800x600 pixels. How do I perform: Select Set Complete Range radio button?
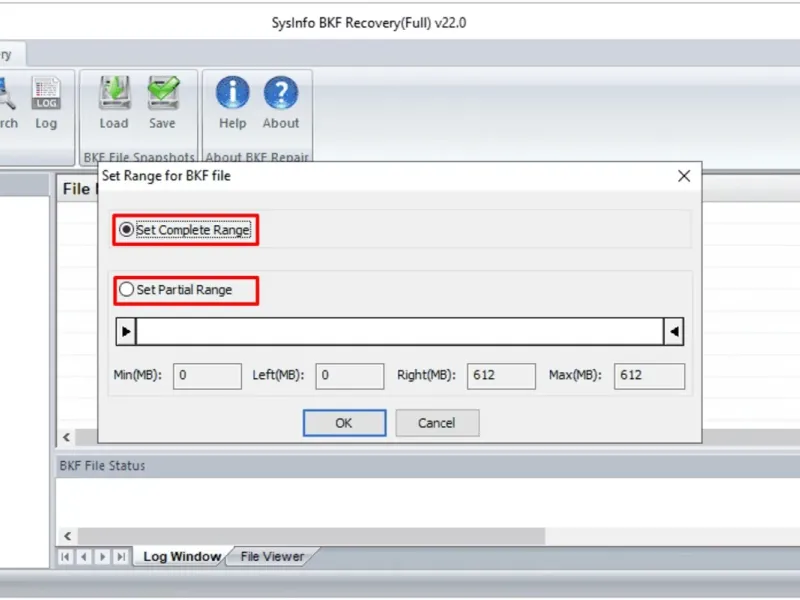pos(126,230)
